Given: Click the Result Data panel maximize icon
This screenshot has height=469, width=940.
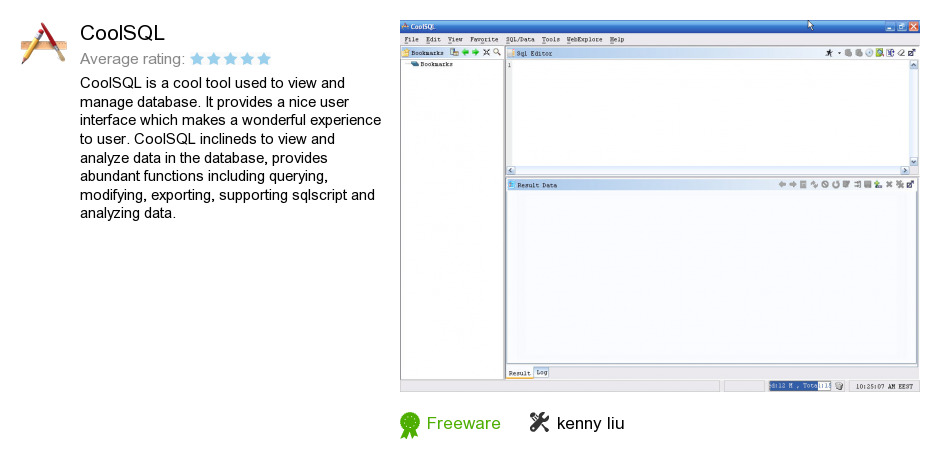Looking at the screenshot, I should point(910,185).
